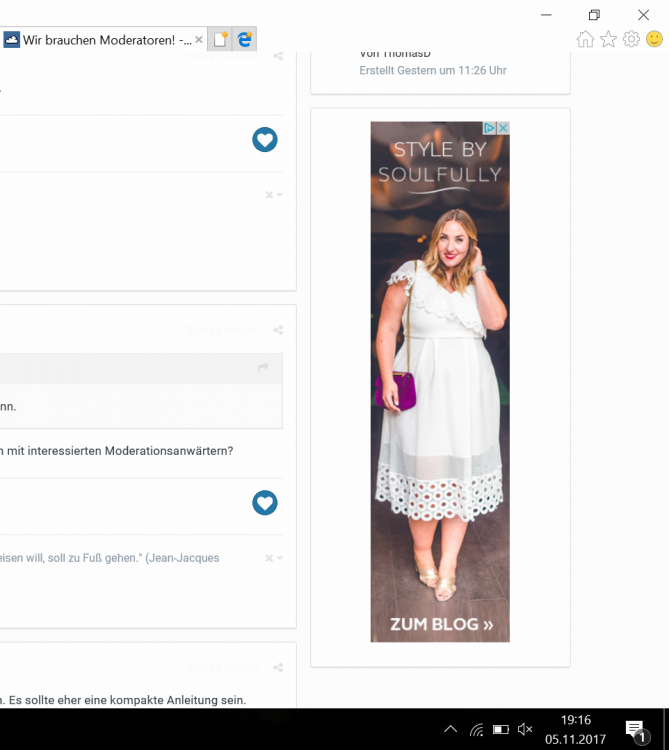Open Favorites with the star icon
The height and width of the screenshot is (750, 669).
point(608,39)
